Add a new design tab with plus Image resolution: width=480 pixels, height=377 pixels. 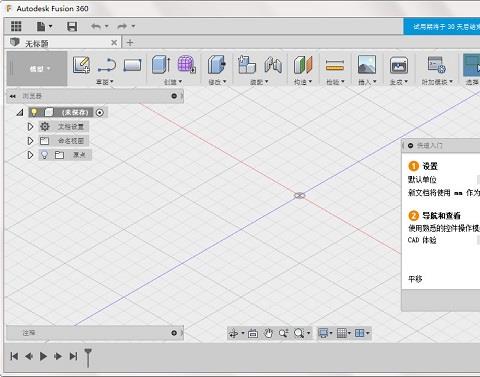click(130, 43)
